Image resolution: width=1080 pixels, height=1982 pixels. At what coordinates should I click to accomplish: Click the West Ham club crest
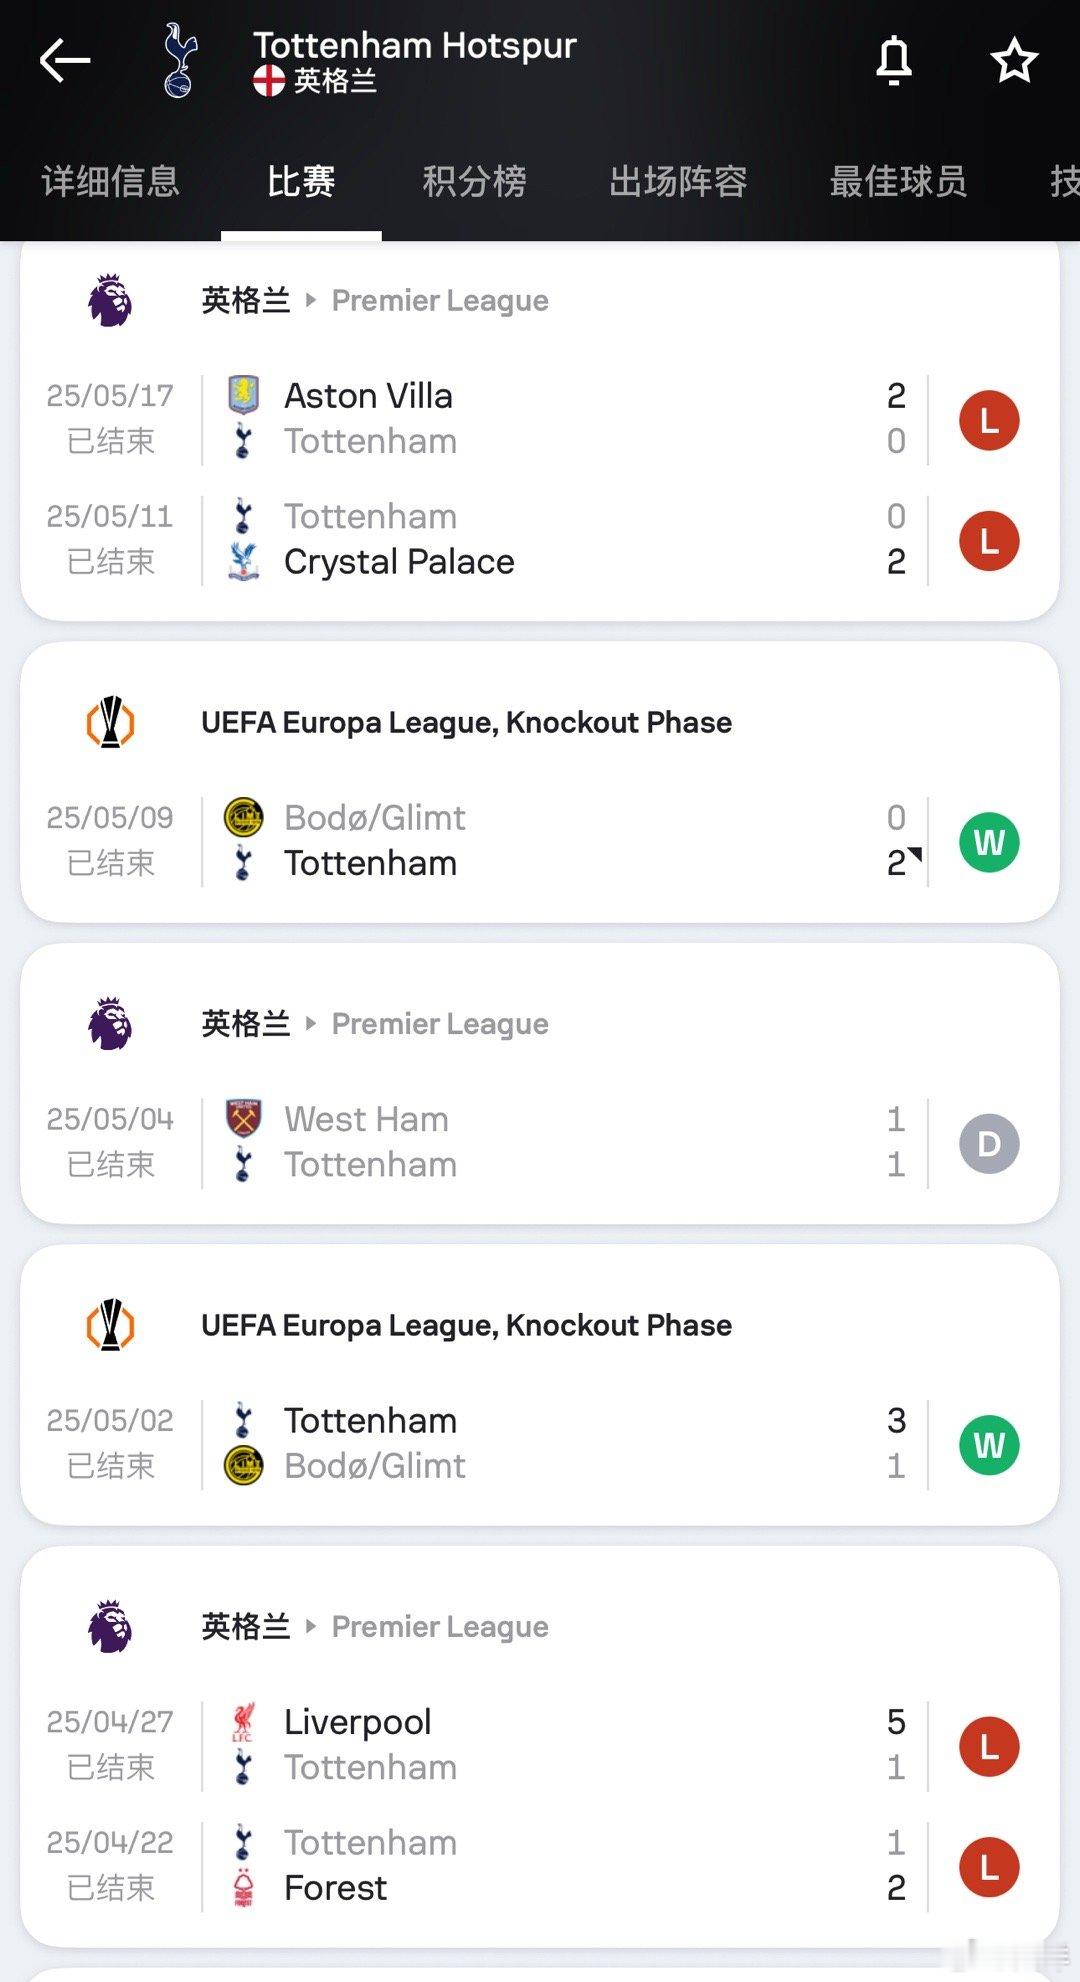pyautogui.click(x=243, y=1119)
